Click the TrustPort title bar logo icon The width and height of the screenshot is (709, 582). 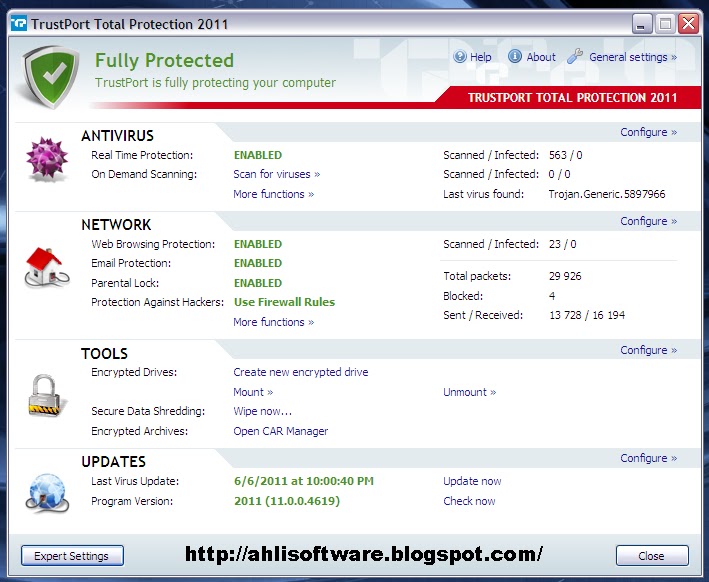[19, 24]
